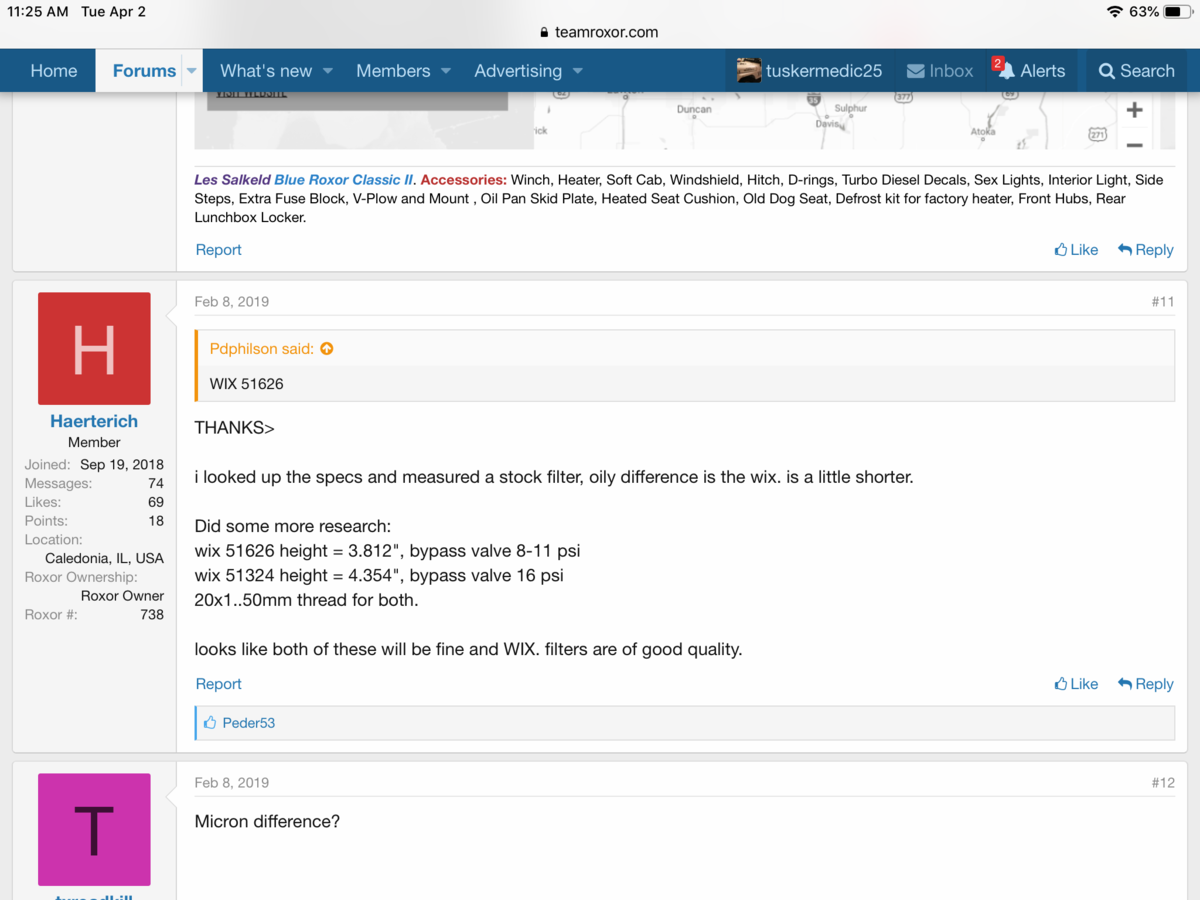Open the What's new dropdown chevron
The height and width of the screenshot is (900, 1200).
tap(327, 72)
